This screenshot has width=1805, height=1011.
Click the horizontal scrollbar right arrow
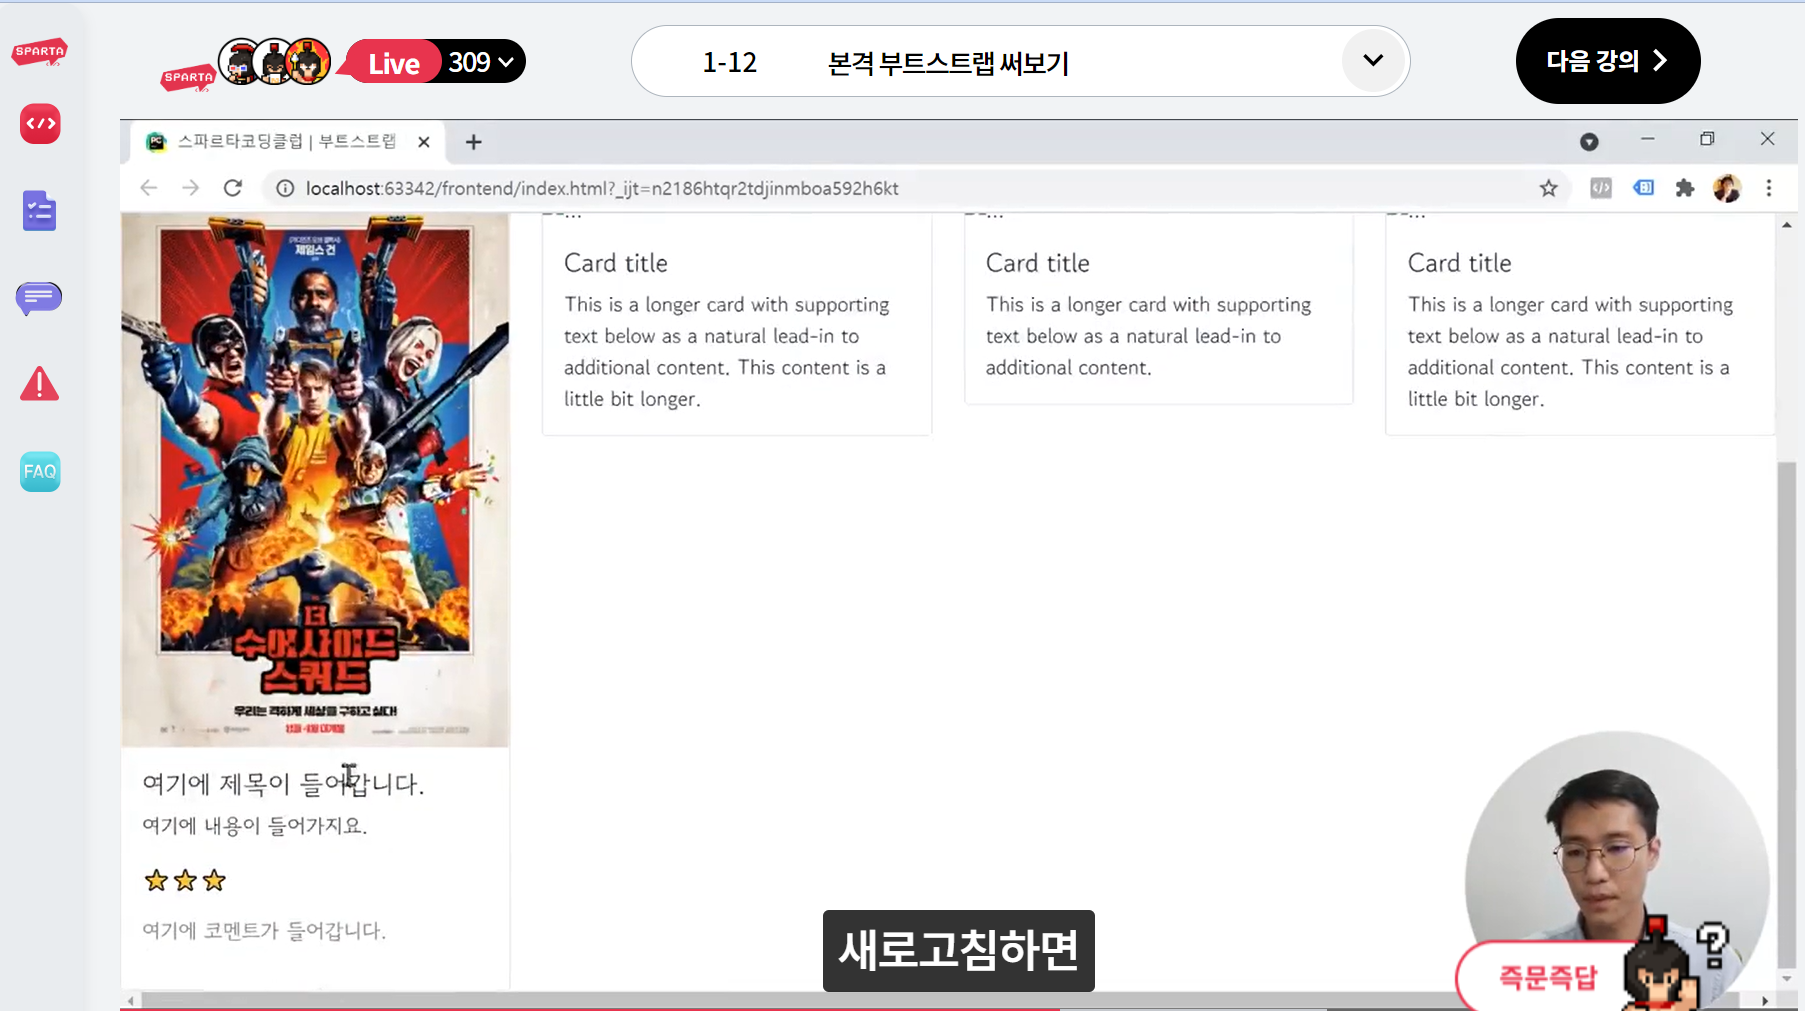1765,1000
